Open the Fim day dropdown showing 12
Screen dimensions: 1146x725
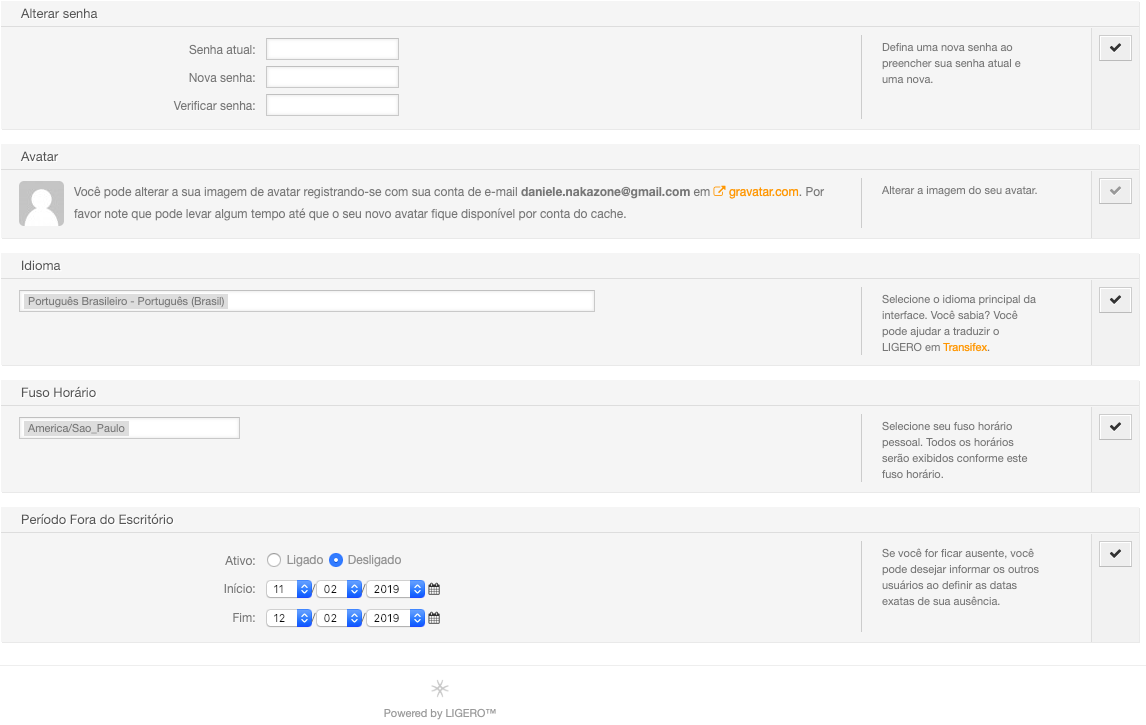click(x=289, y=618)
